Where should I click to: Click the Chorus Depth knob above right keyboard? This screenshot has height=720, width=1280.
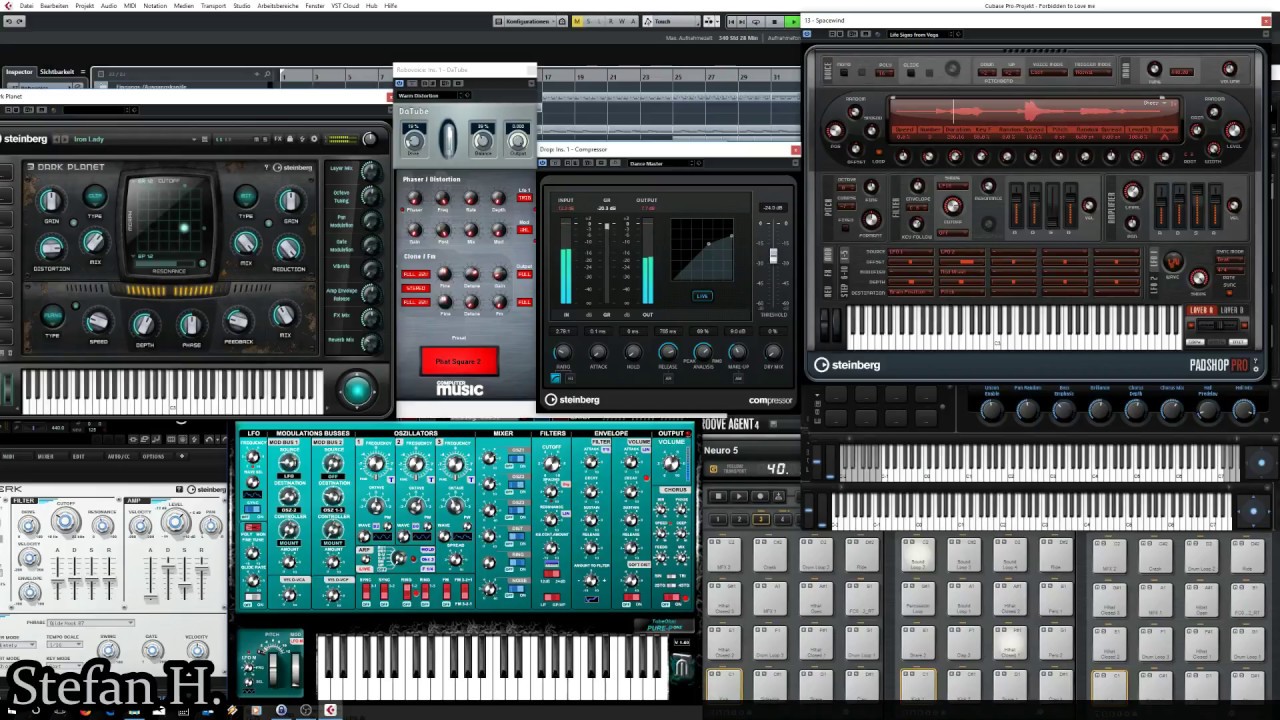coord(1135,410)
